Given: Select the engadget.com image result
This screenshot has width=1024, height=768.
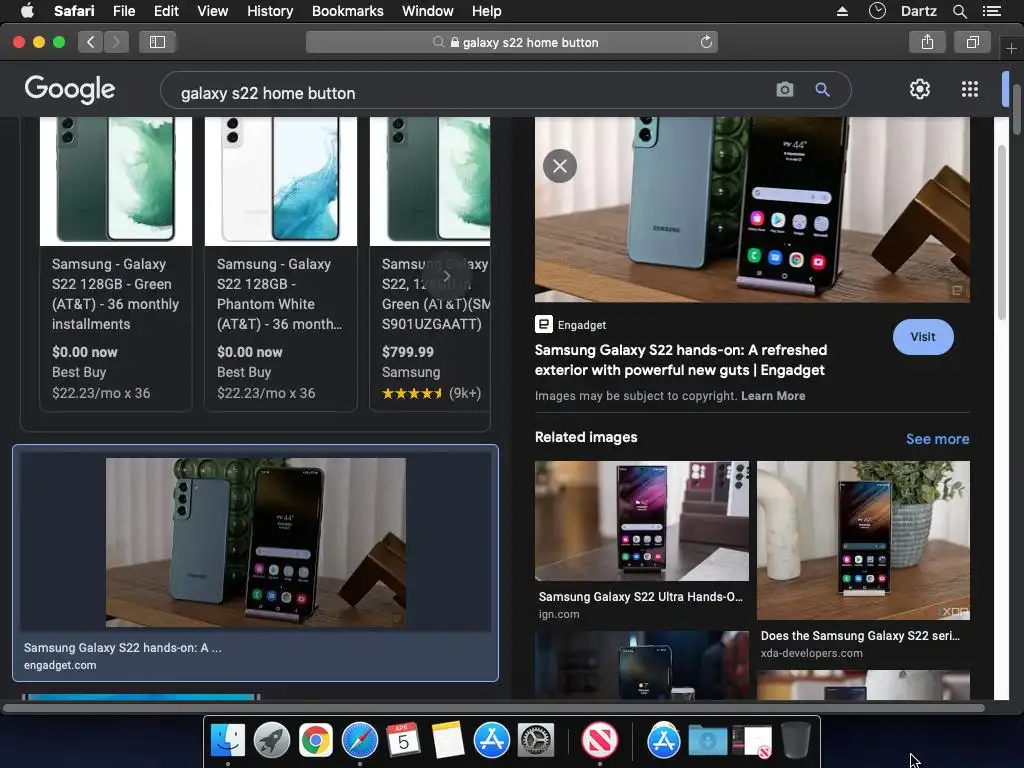Looking at the screenshot, I should (255, 563).
